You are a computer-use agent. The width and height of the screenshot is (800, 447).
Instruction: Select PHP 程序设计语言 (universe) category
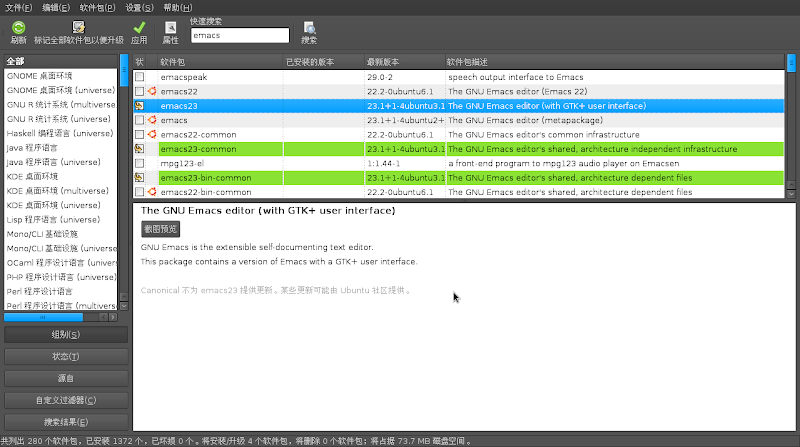click(x=61, y=277)
